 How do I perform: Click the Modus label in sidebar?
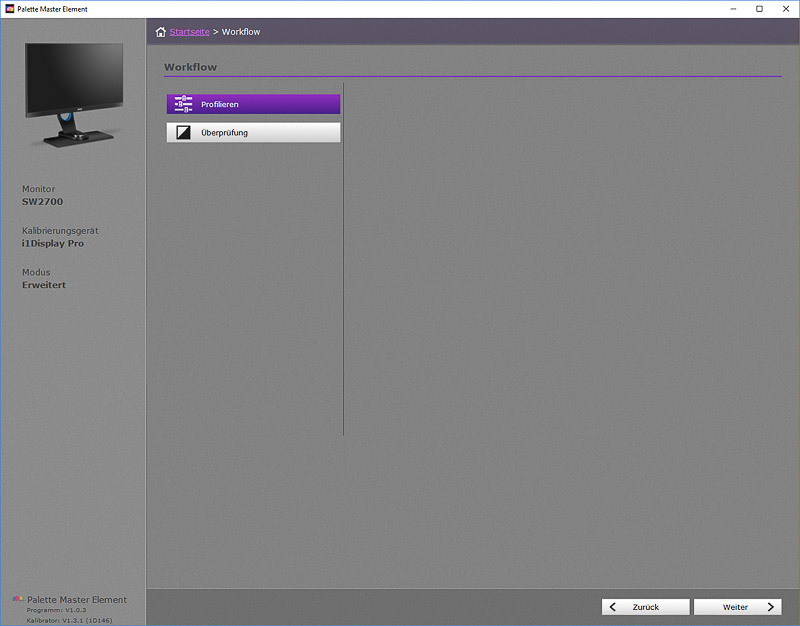tap(36, 272)
